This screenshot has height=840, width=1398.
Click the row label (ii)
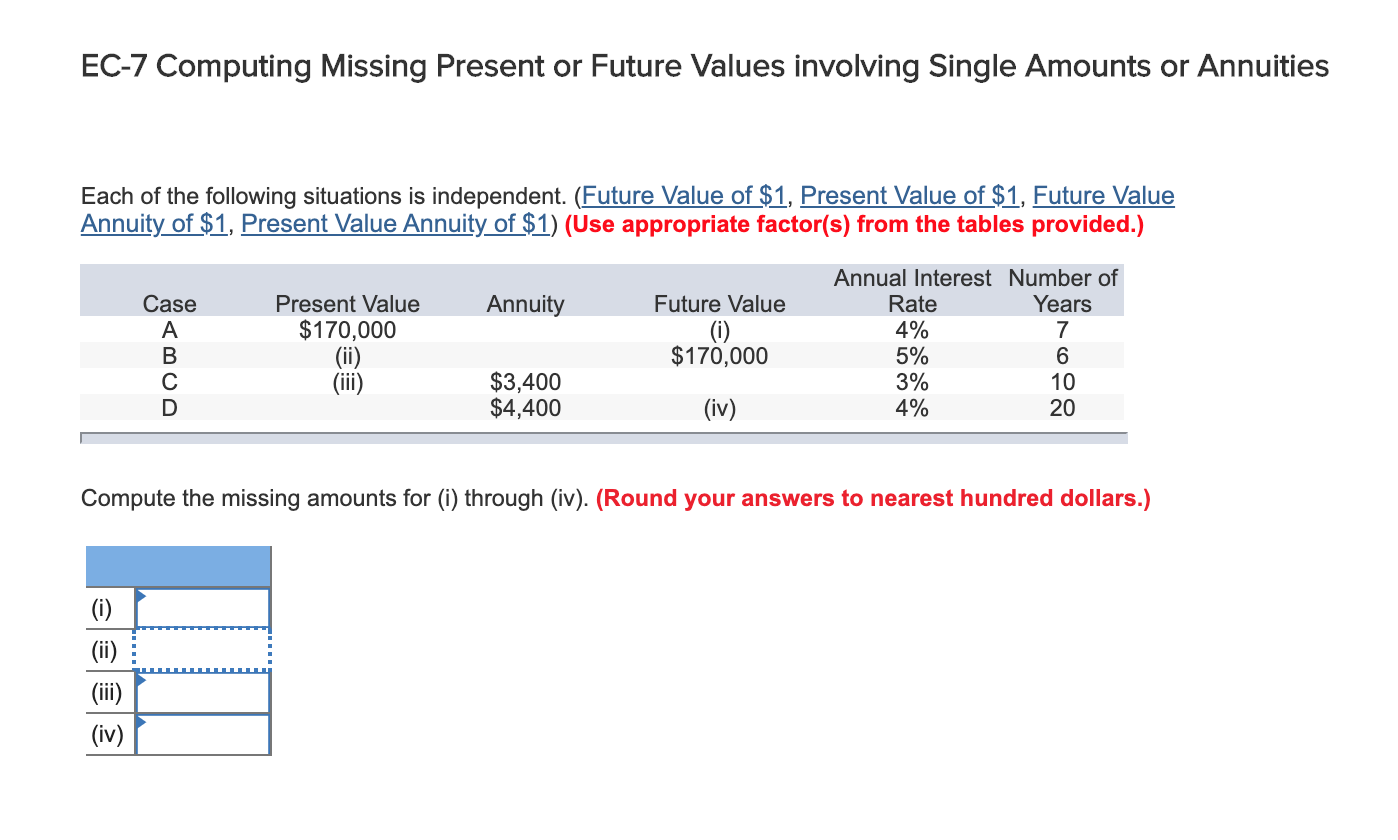[104, 649]
